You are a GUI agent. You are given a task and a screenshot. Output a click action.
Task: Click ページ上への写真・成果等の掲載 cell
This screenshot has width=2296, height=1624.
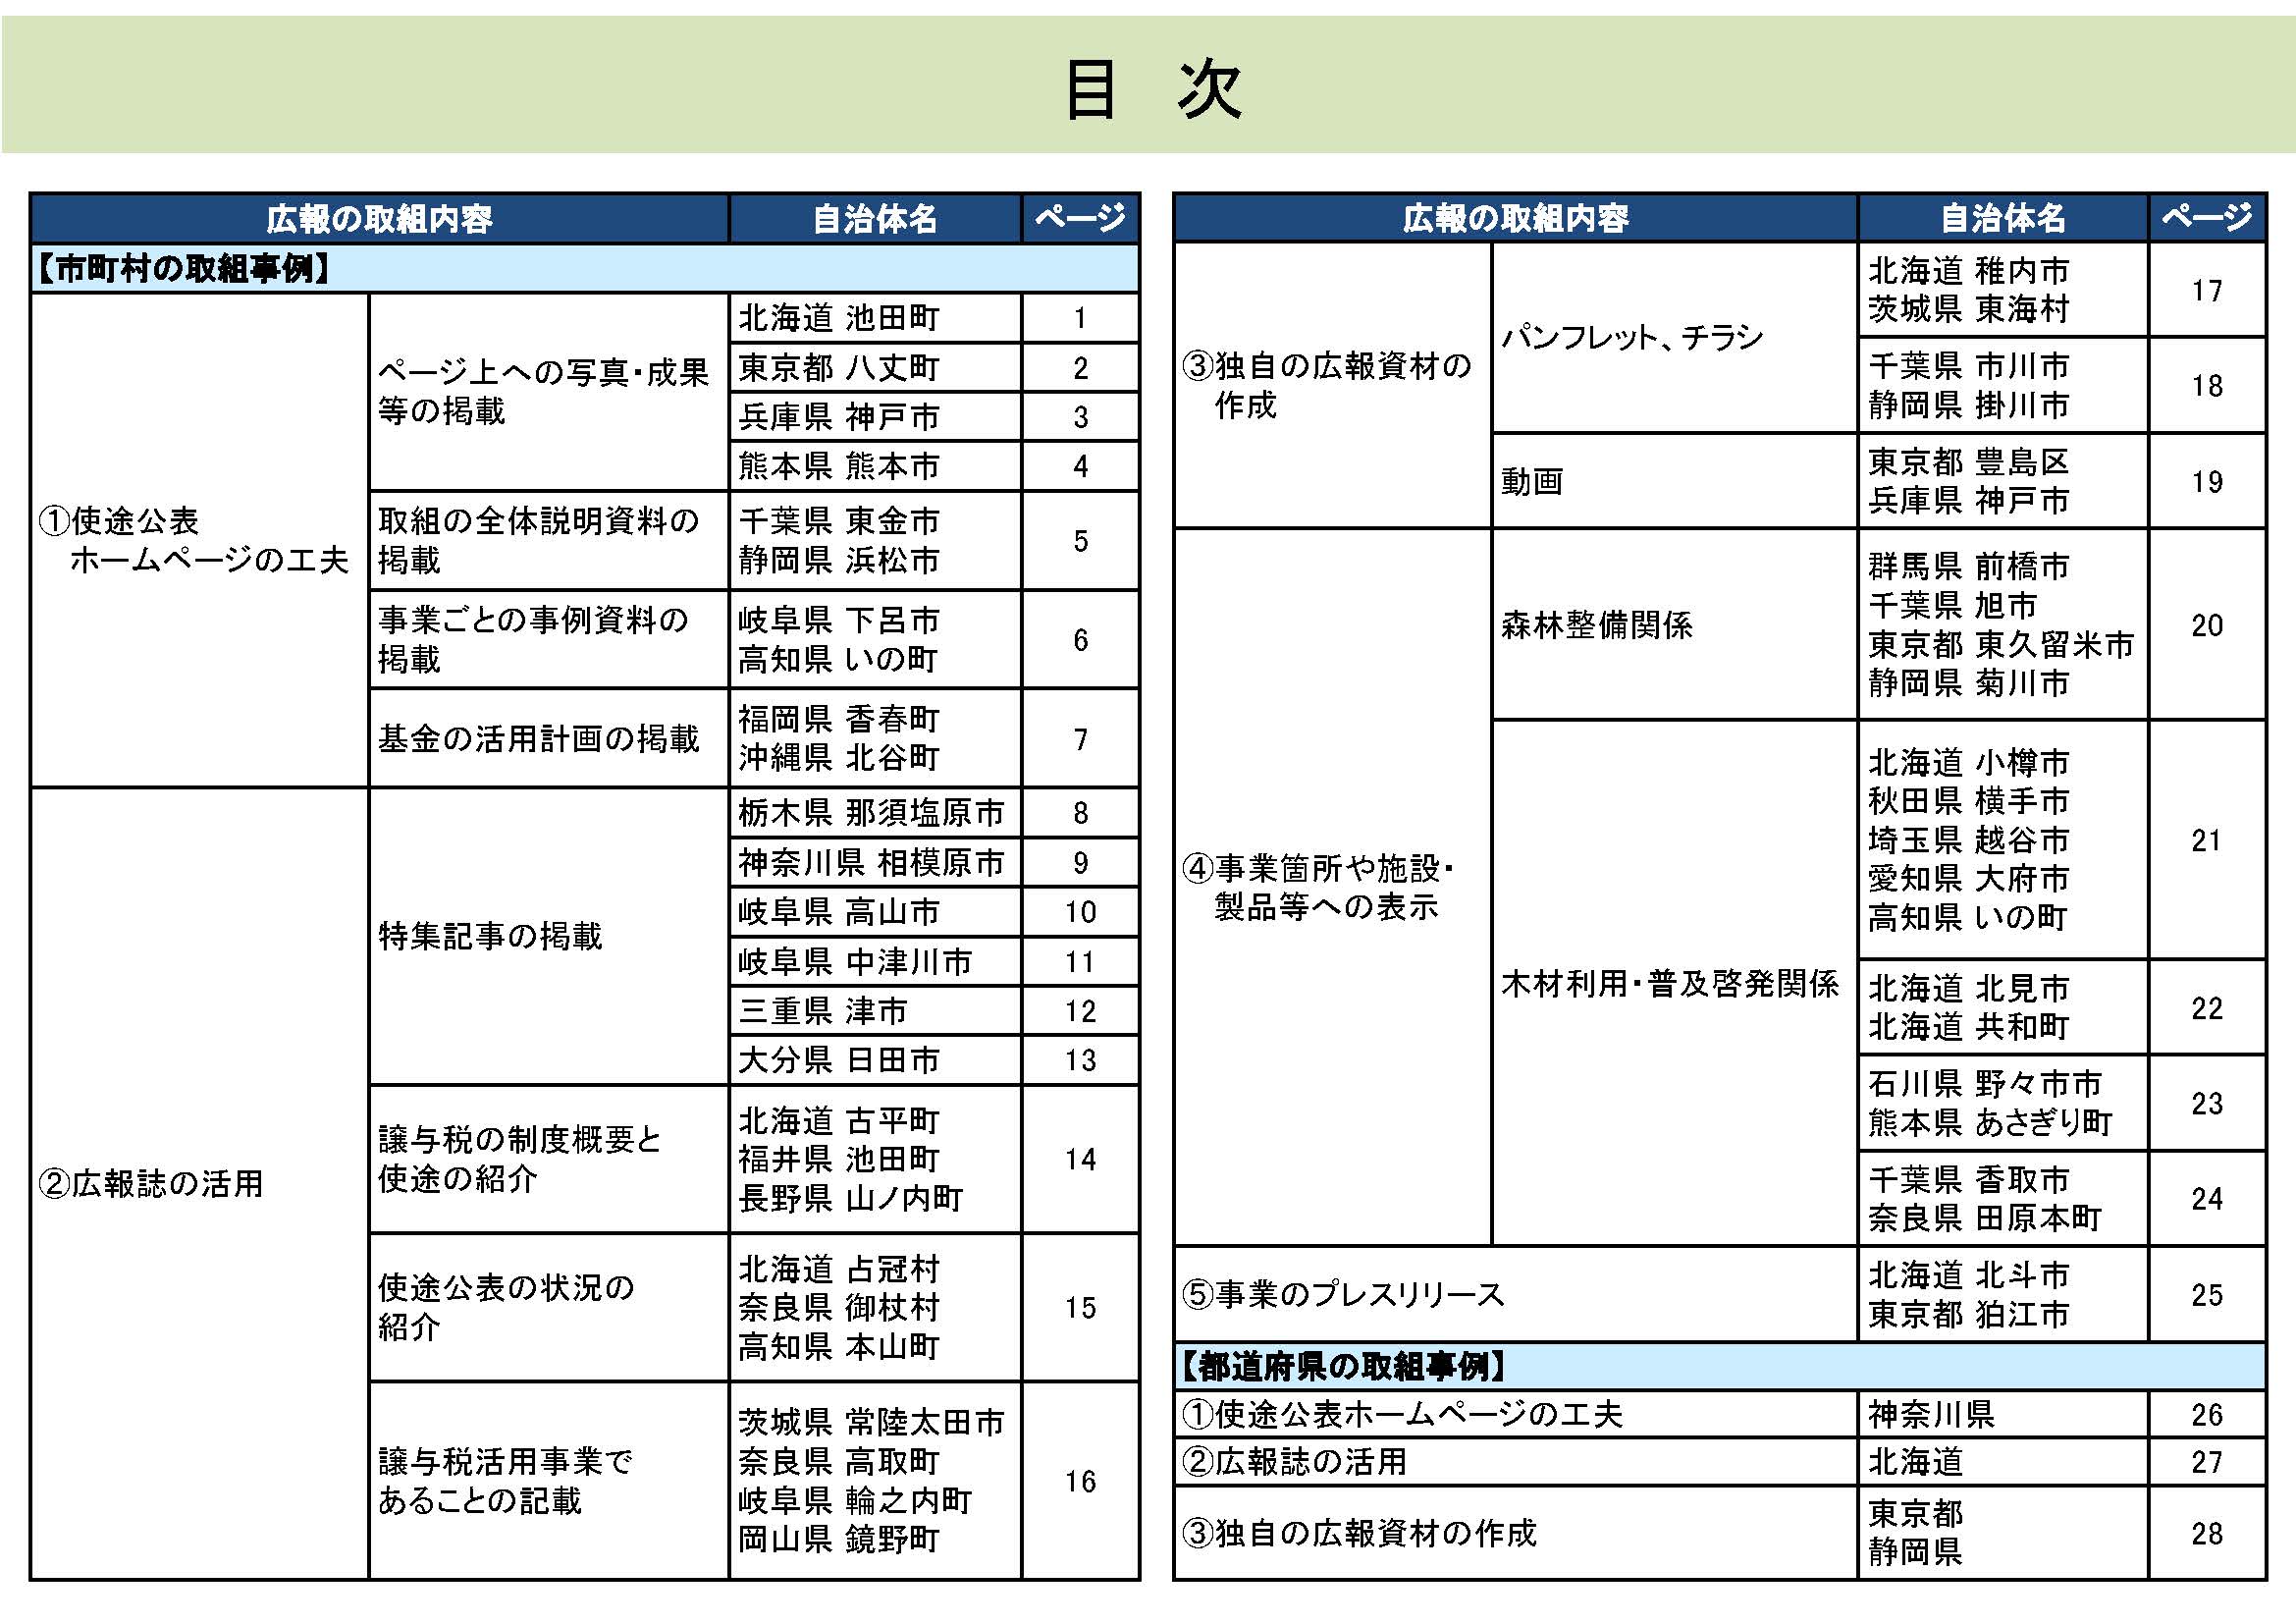coord(549,391)
